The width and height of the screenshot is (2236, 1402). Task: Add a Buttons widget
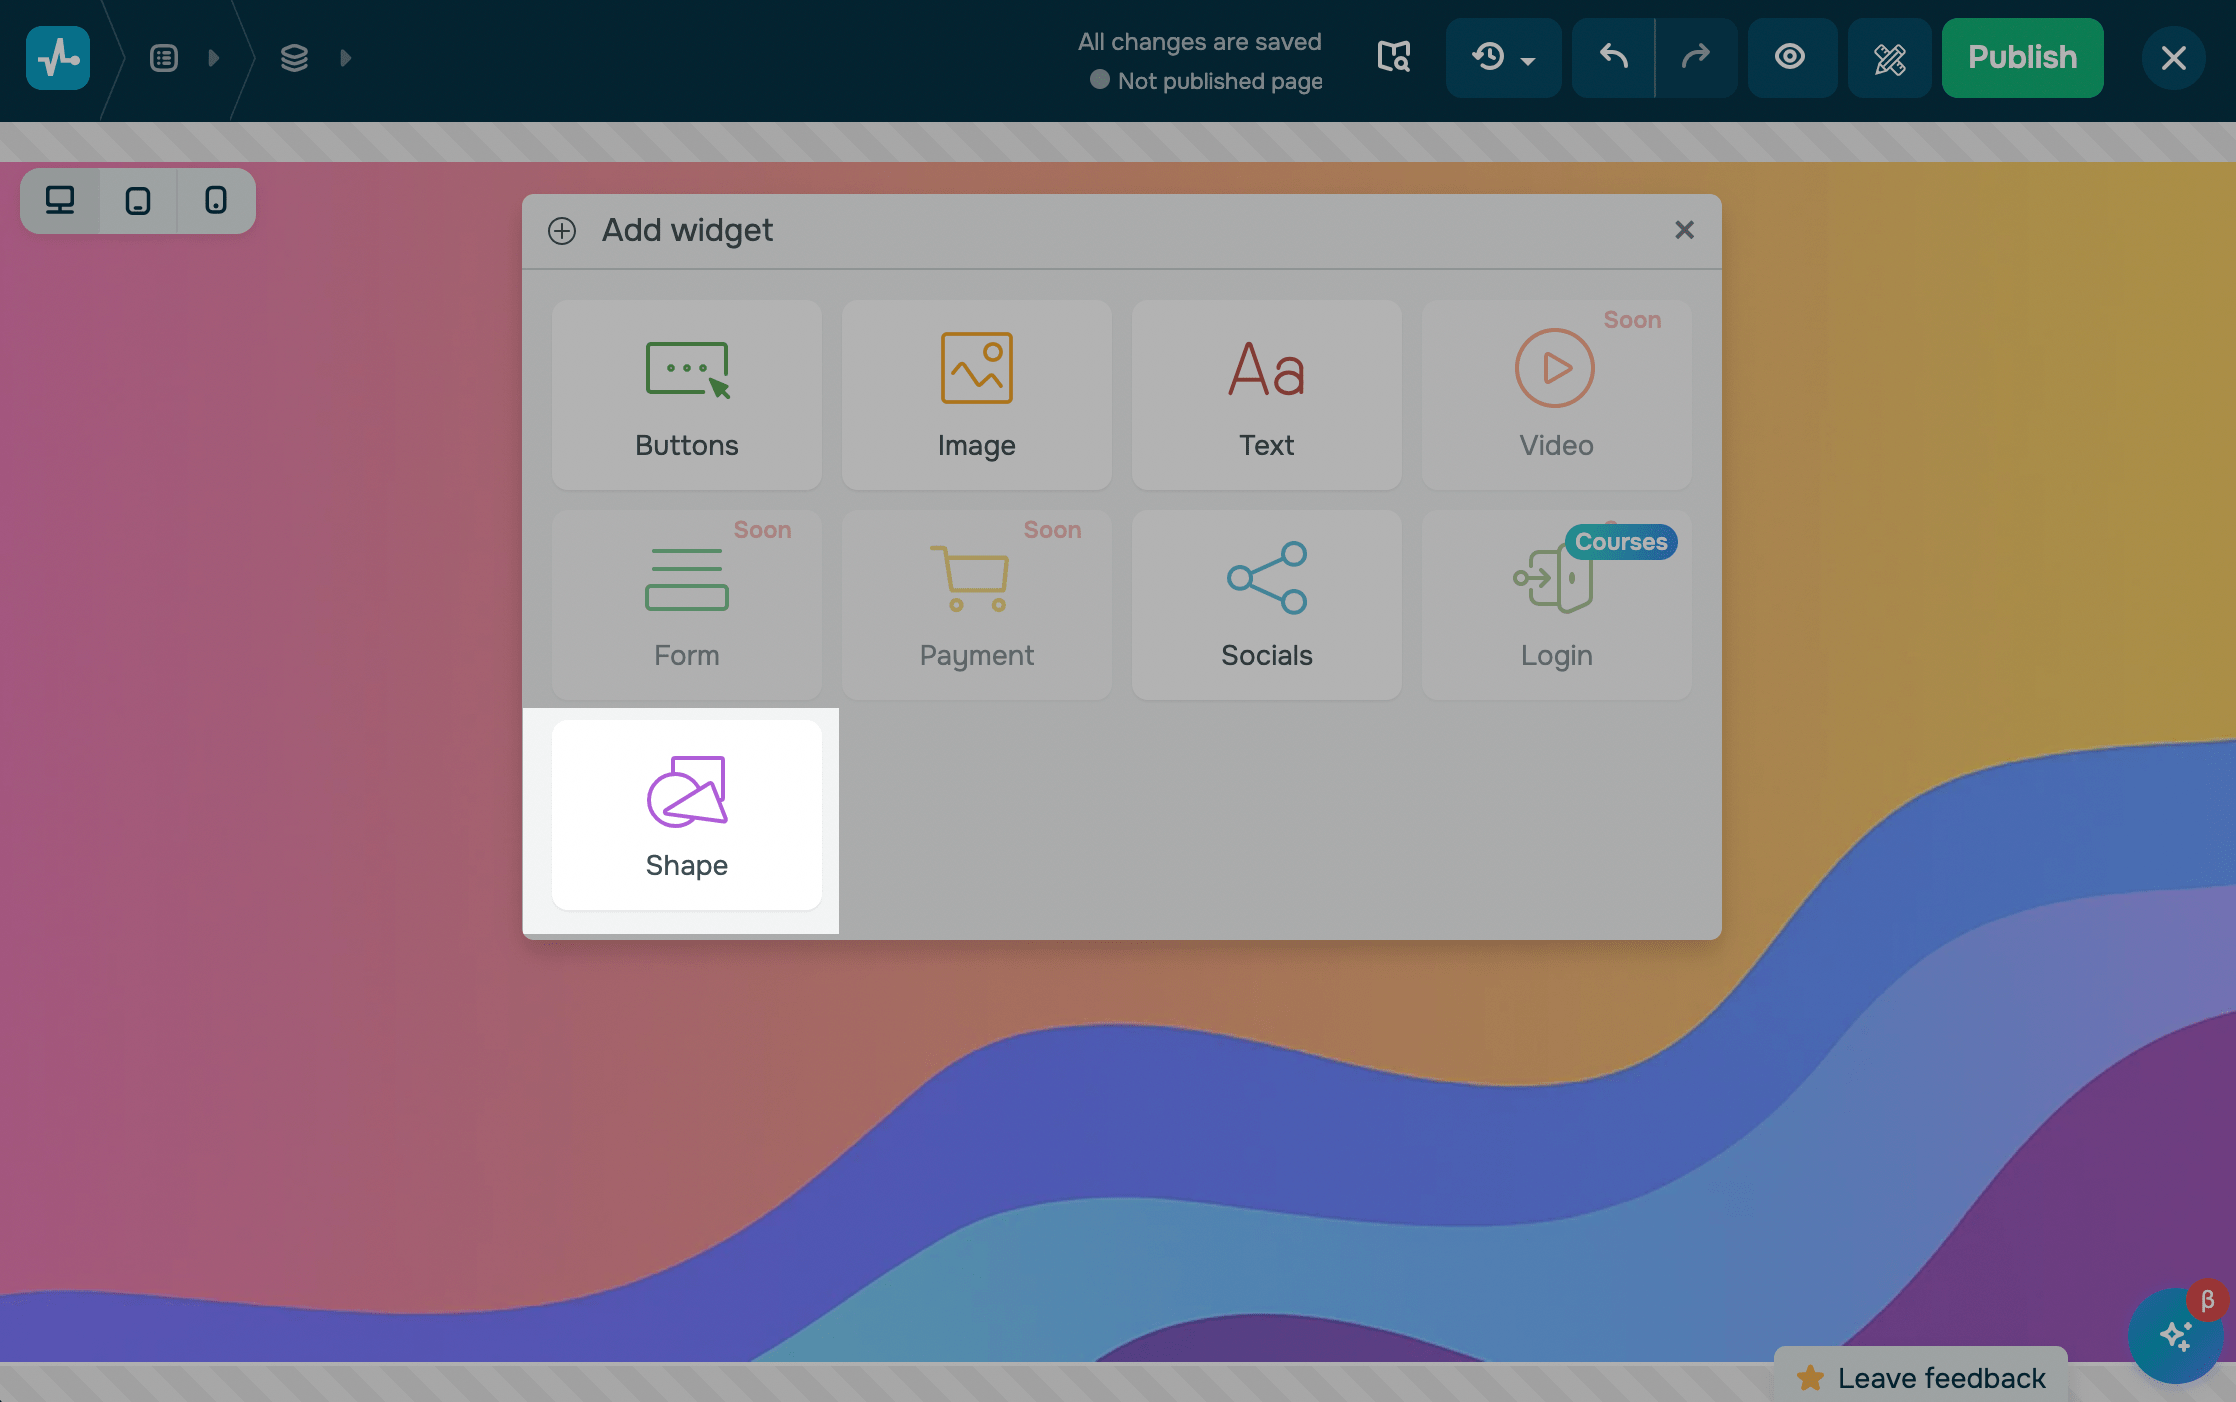click(686, 394)
